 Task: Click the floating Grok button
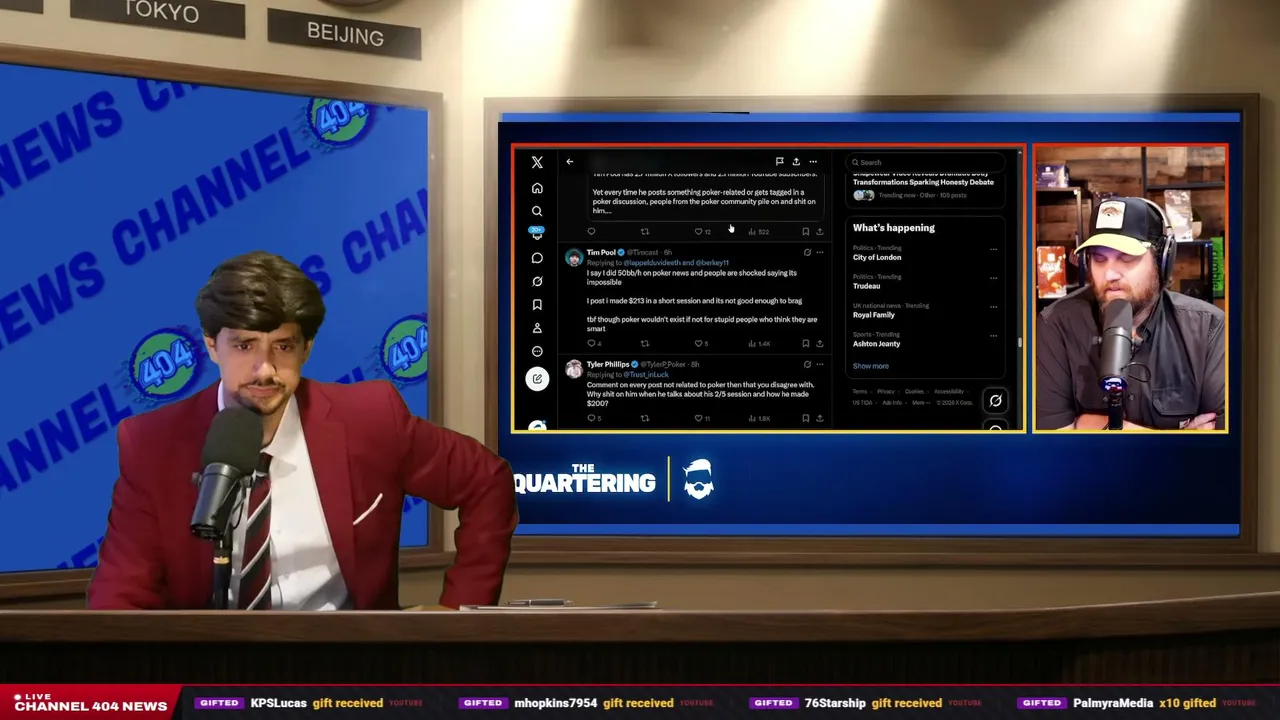coord(995,401)
